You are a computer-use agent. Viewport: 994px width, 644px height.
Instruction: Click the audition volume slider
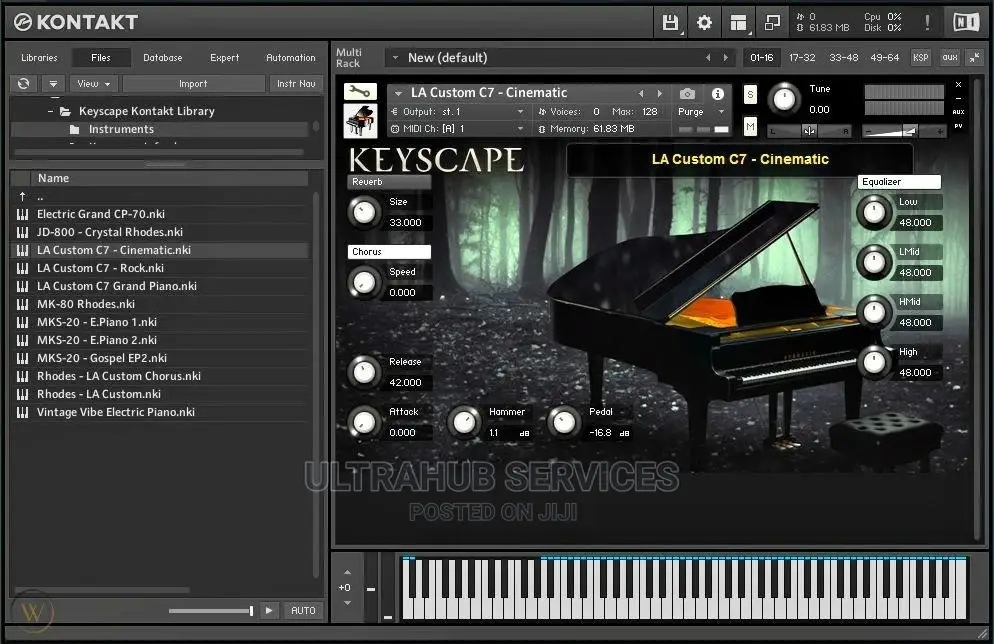(x=211, y=610)
